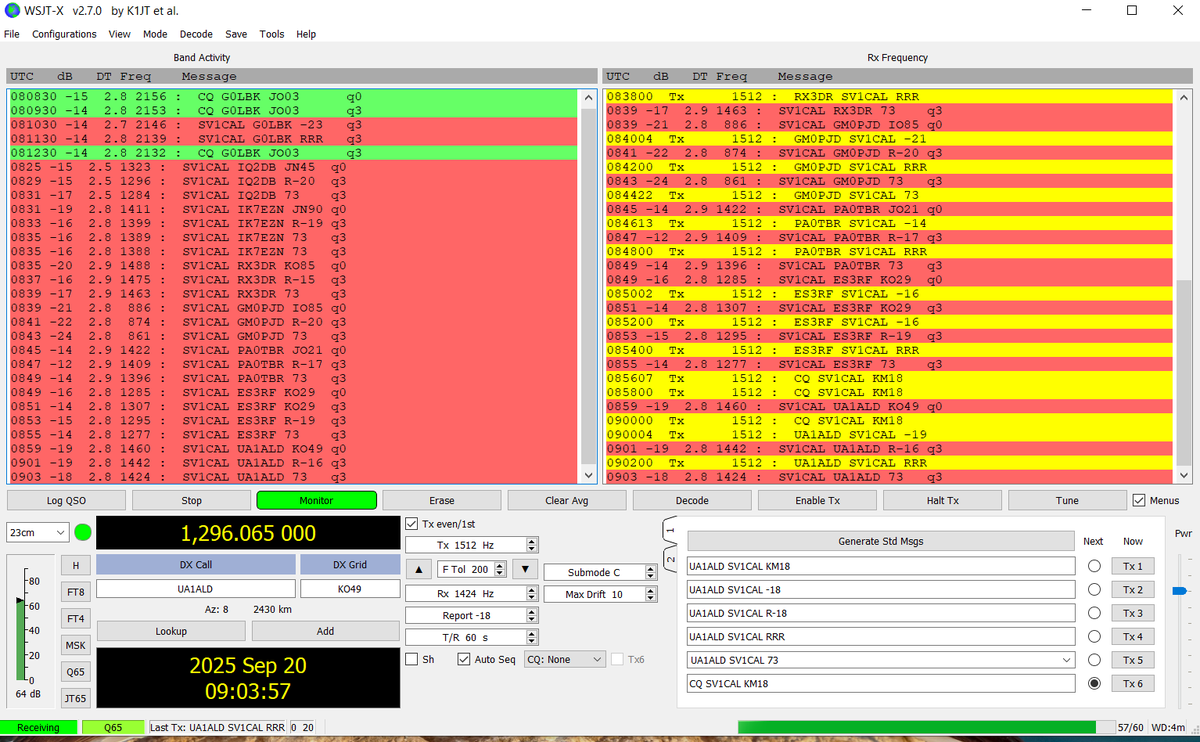Click the Halt Tx button
The image size is (1200, 742).
click(x=942, y=500)
